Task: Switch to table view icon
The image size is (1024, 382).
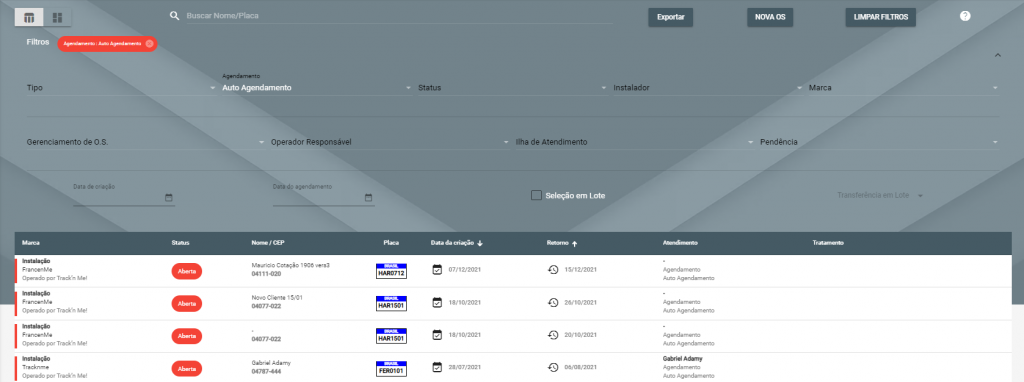Action: coord(29,18)
